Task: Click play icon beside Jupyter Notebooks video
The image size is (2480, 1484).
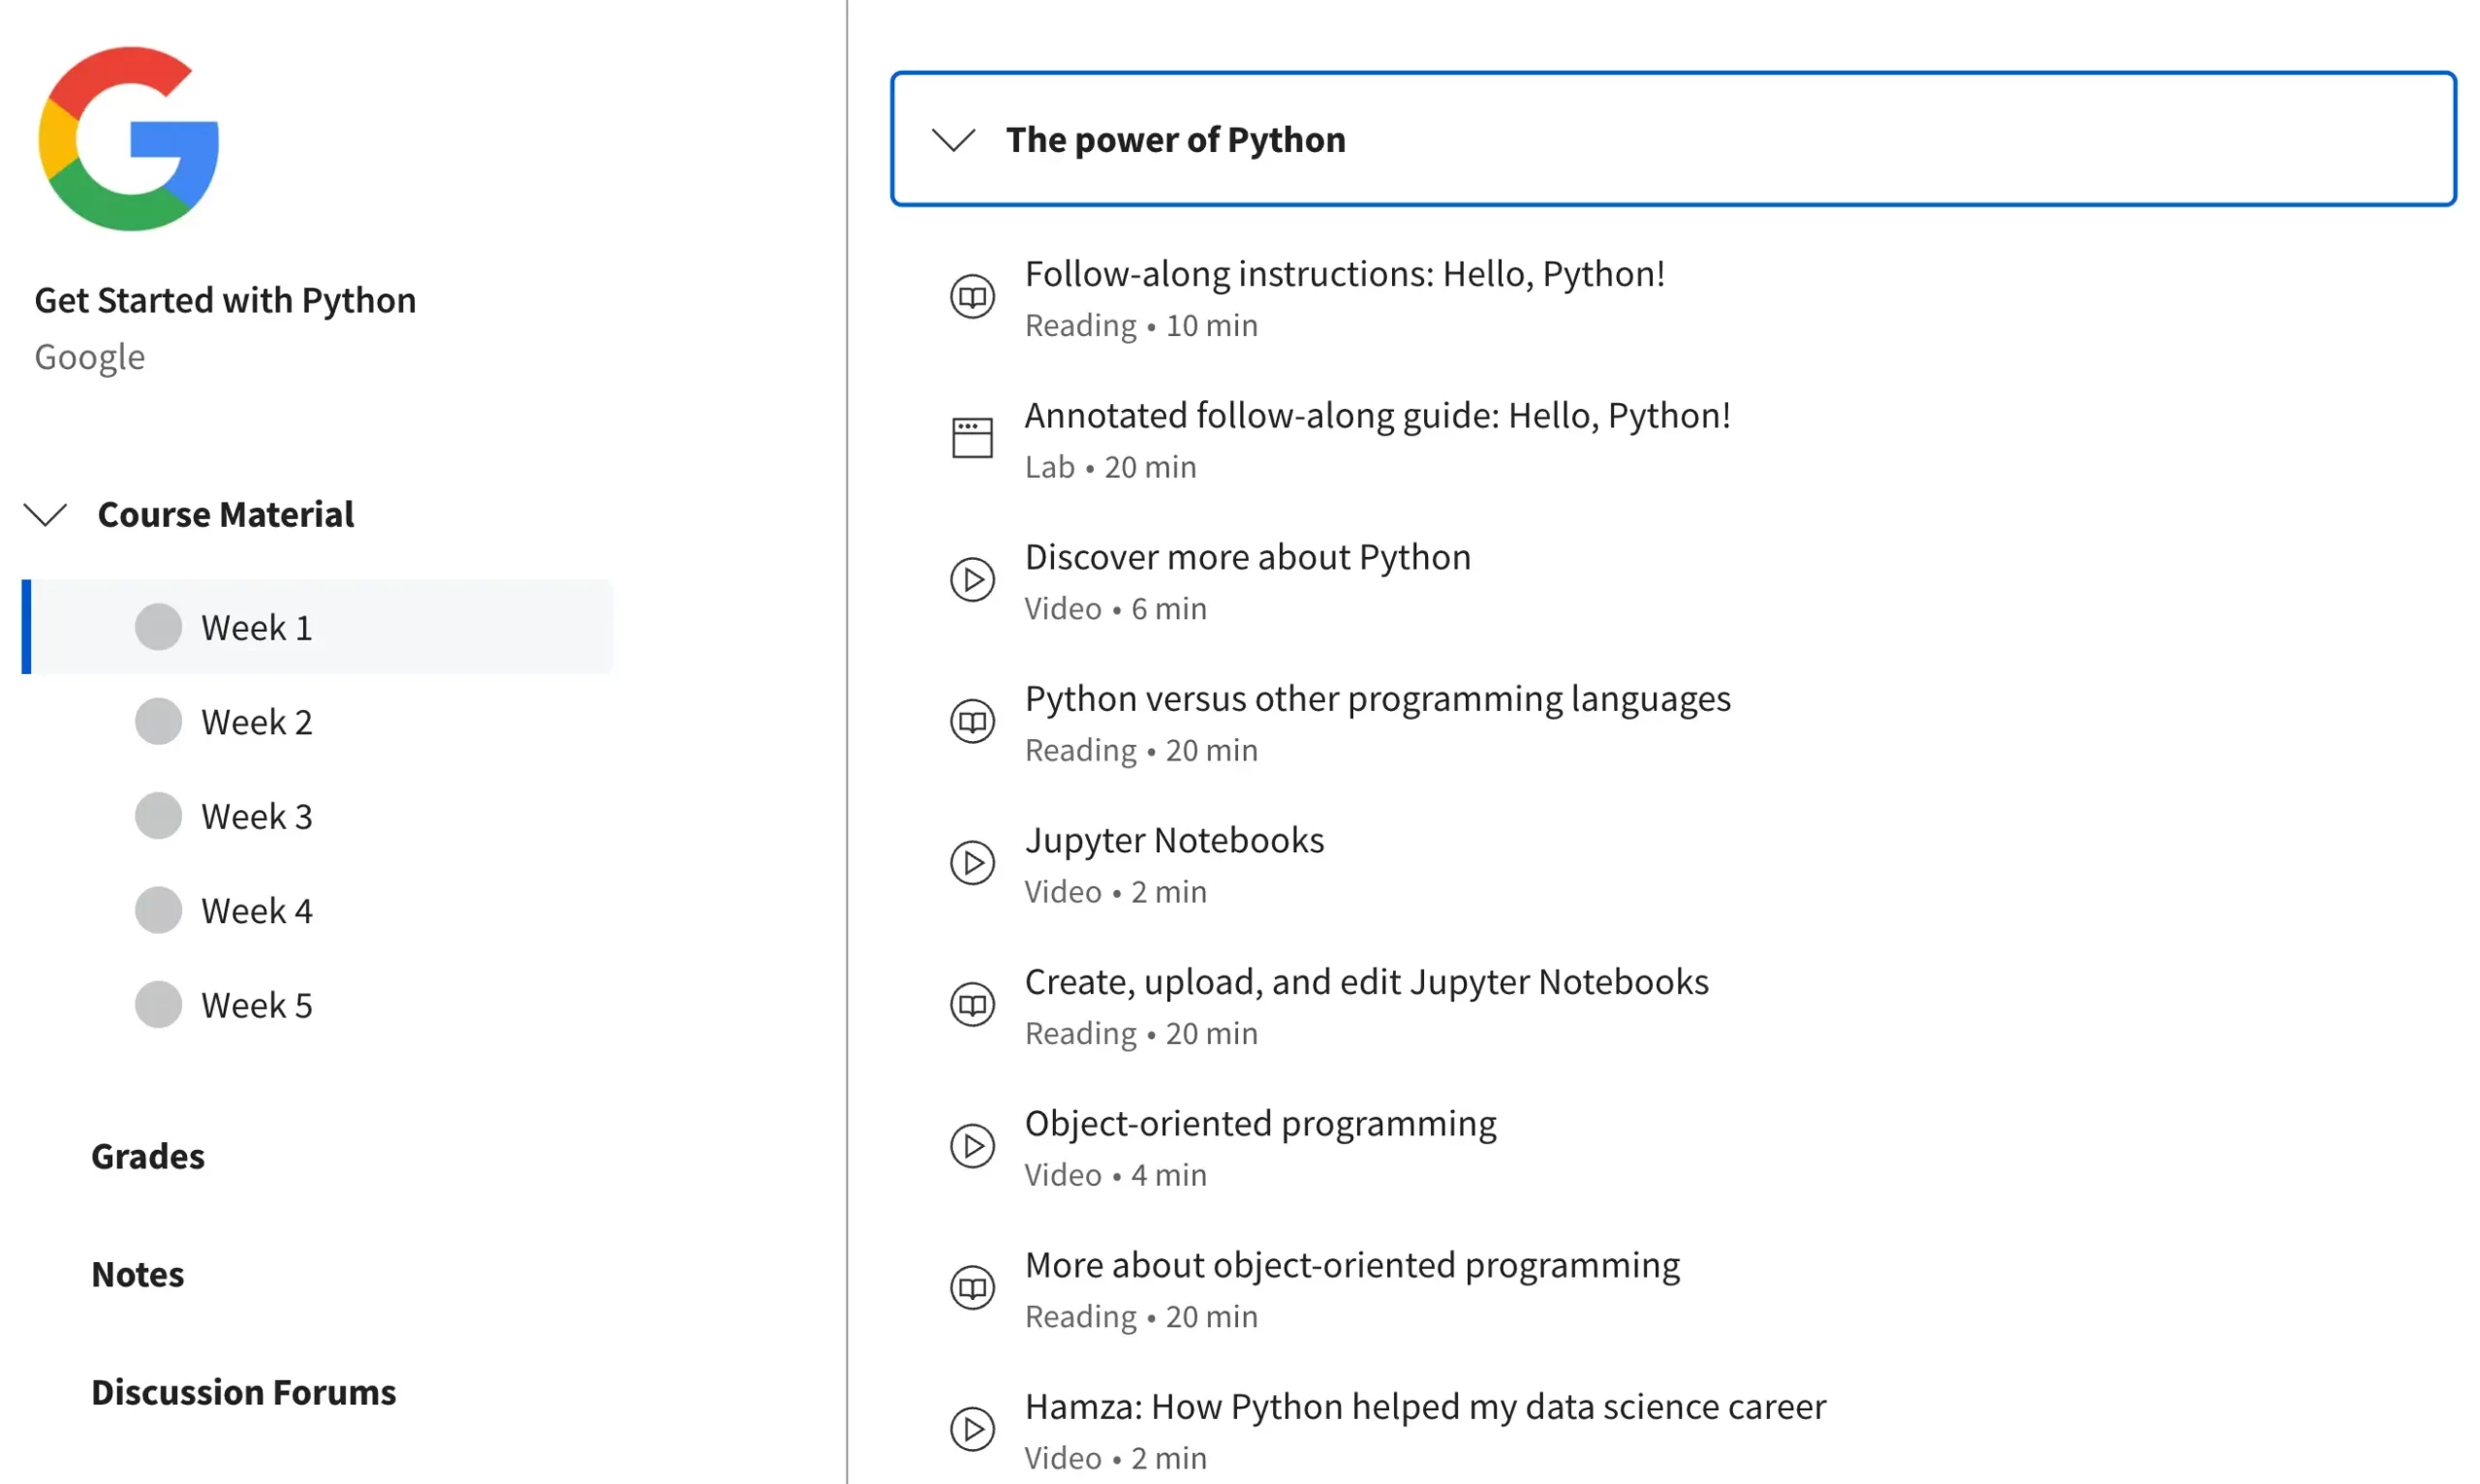Action: (971, 863)
